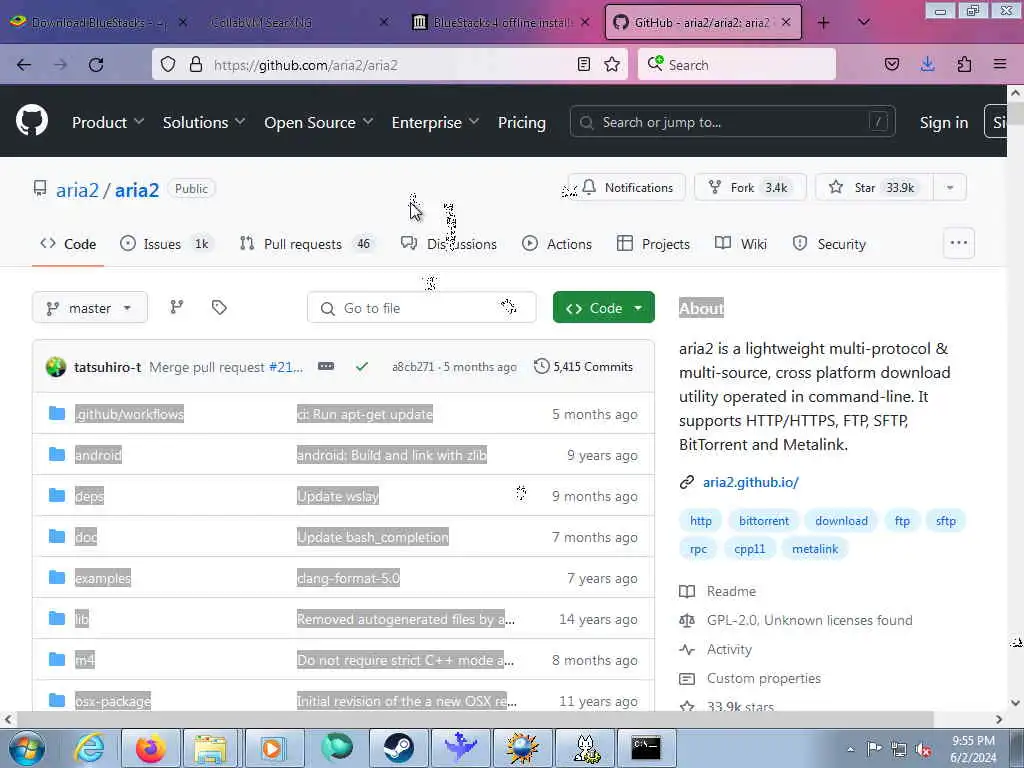Open the Projects tab
This screenshot has width=1024, height=768.
click(653, 244)
